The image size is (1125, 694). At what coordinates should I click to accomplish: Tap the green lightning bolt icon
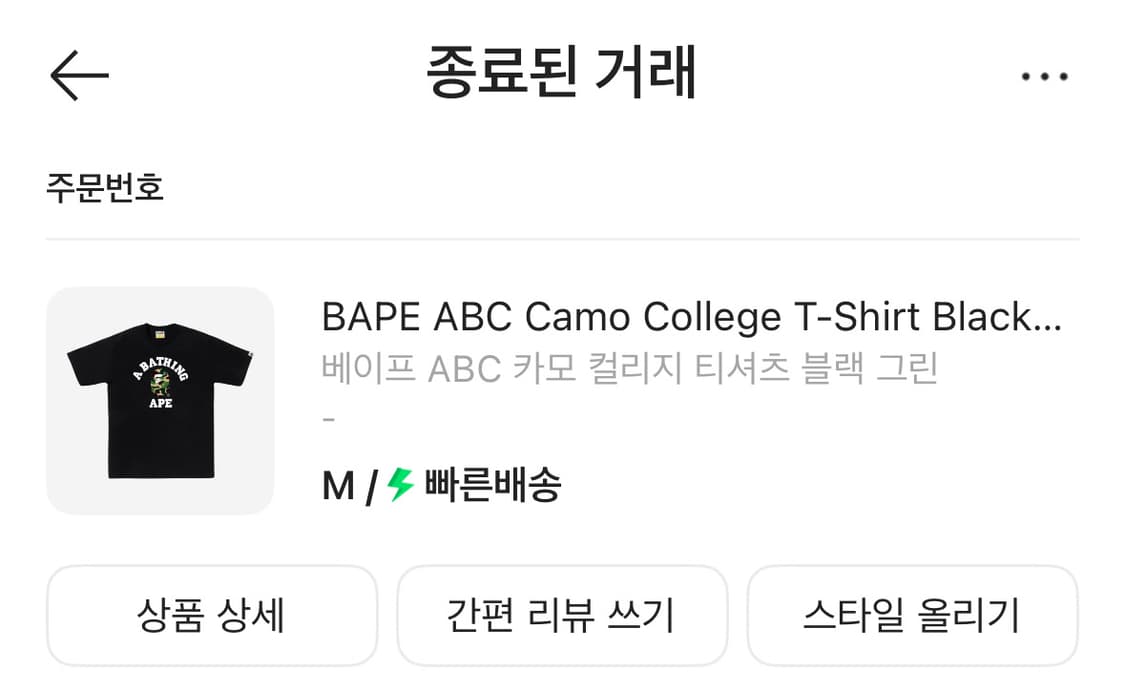(400, 485)
